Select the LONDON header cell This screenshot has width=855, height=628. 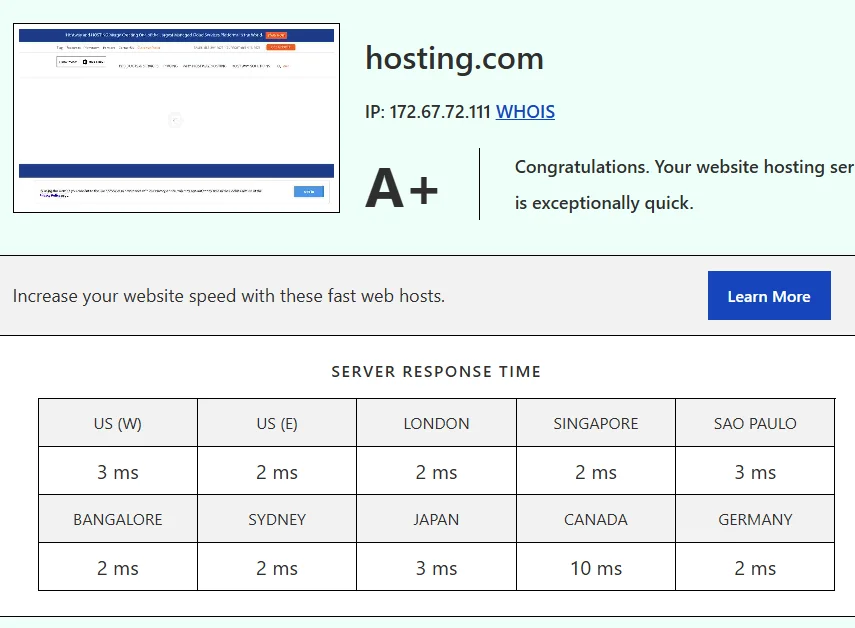[x=436, y=423]
